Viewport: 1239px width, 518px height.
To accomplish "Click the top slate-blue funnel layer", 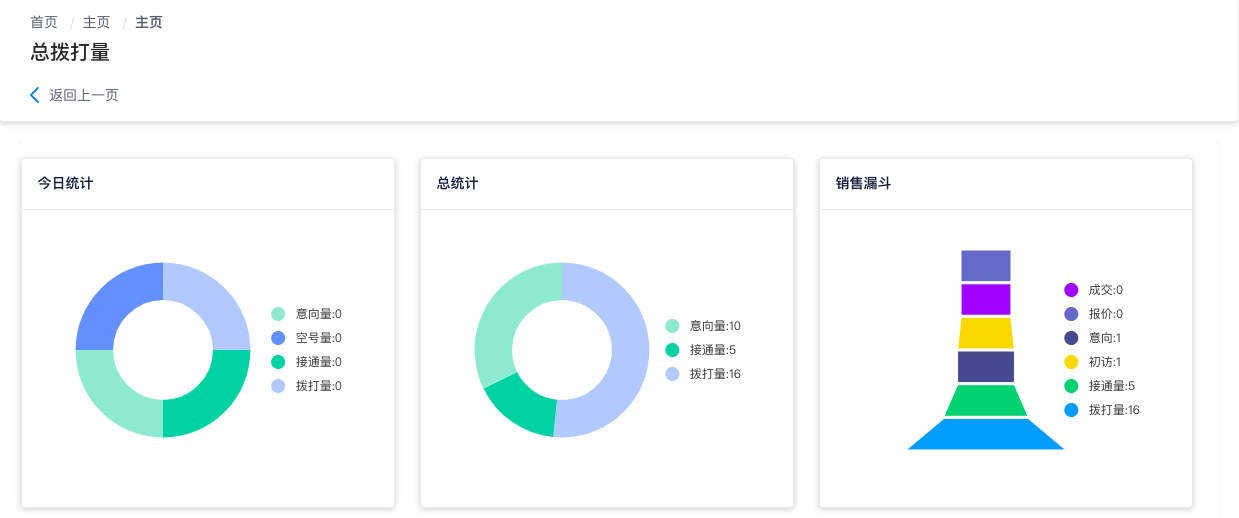I will coord(985,266).
